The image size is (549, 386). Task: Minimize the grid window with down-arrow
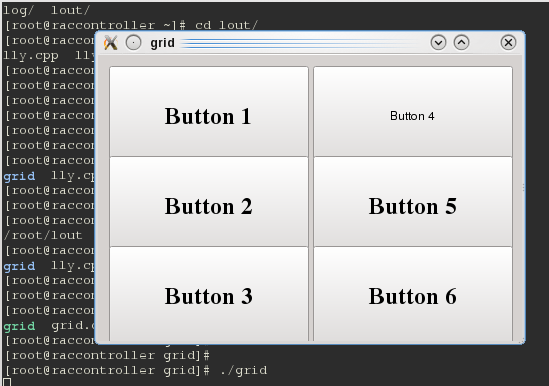coord(438,43)
